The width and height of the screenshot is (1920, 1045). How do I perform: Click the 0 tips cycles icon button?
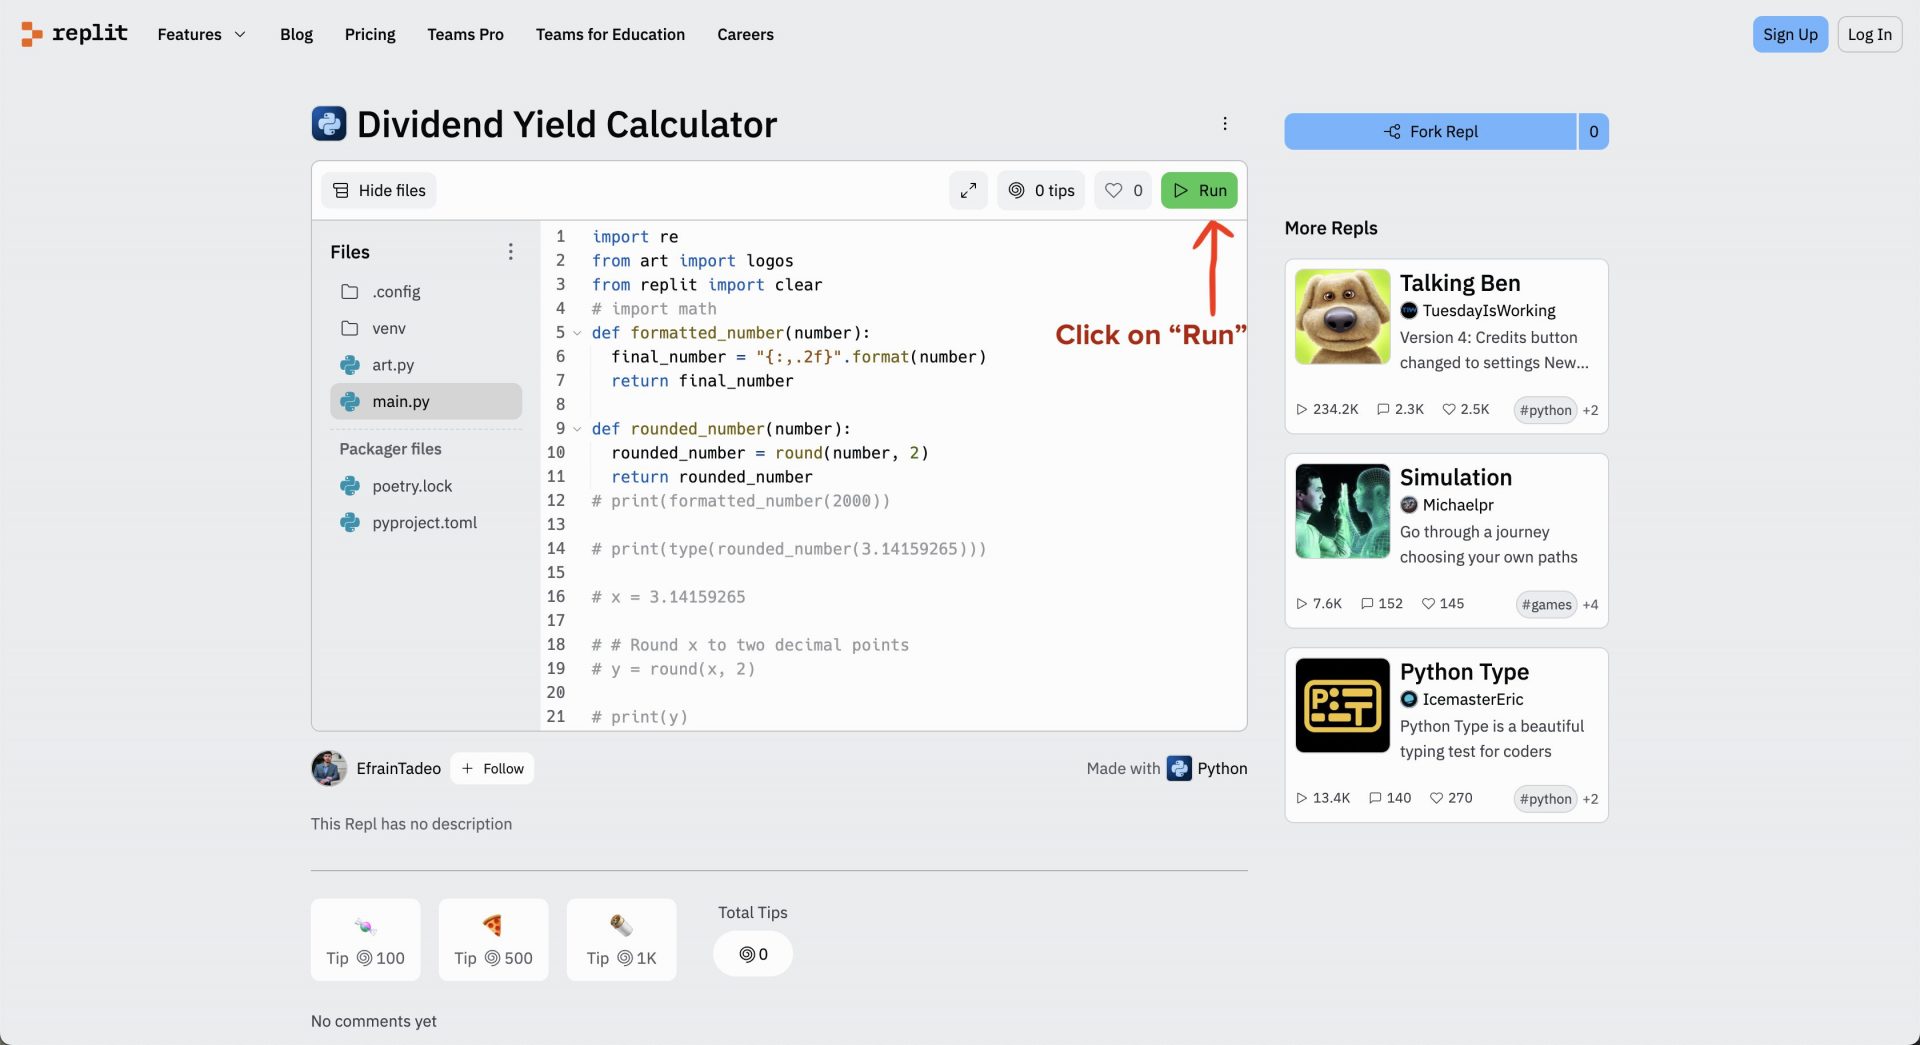tap(1041, 190)
